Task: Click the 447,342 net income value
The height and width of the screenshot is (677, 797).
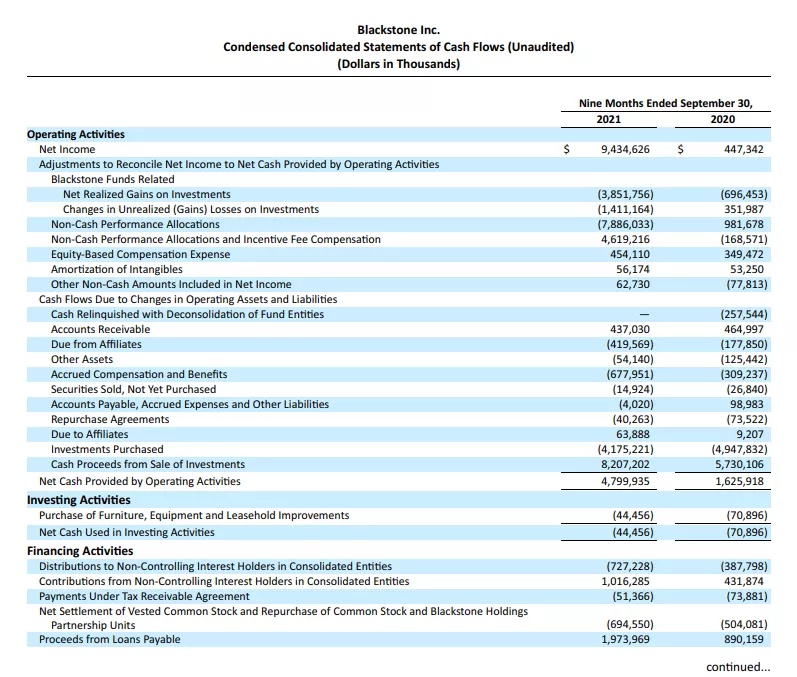Action: pos(744,149)
